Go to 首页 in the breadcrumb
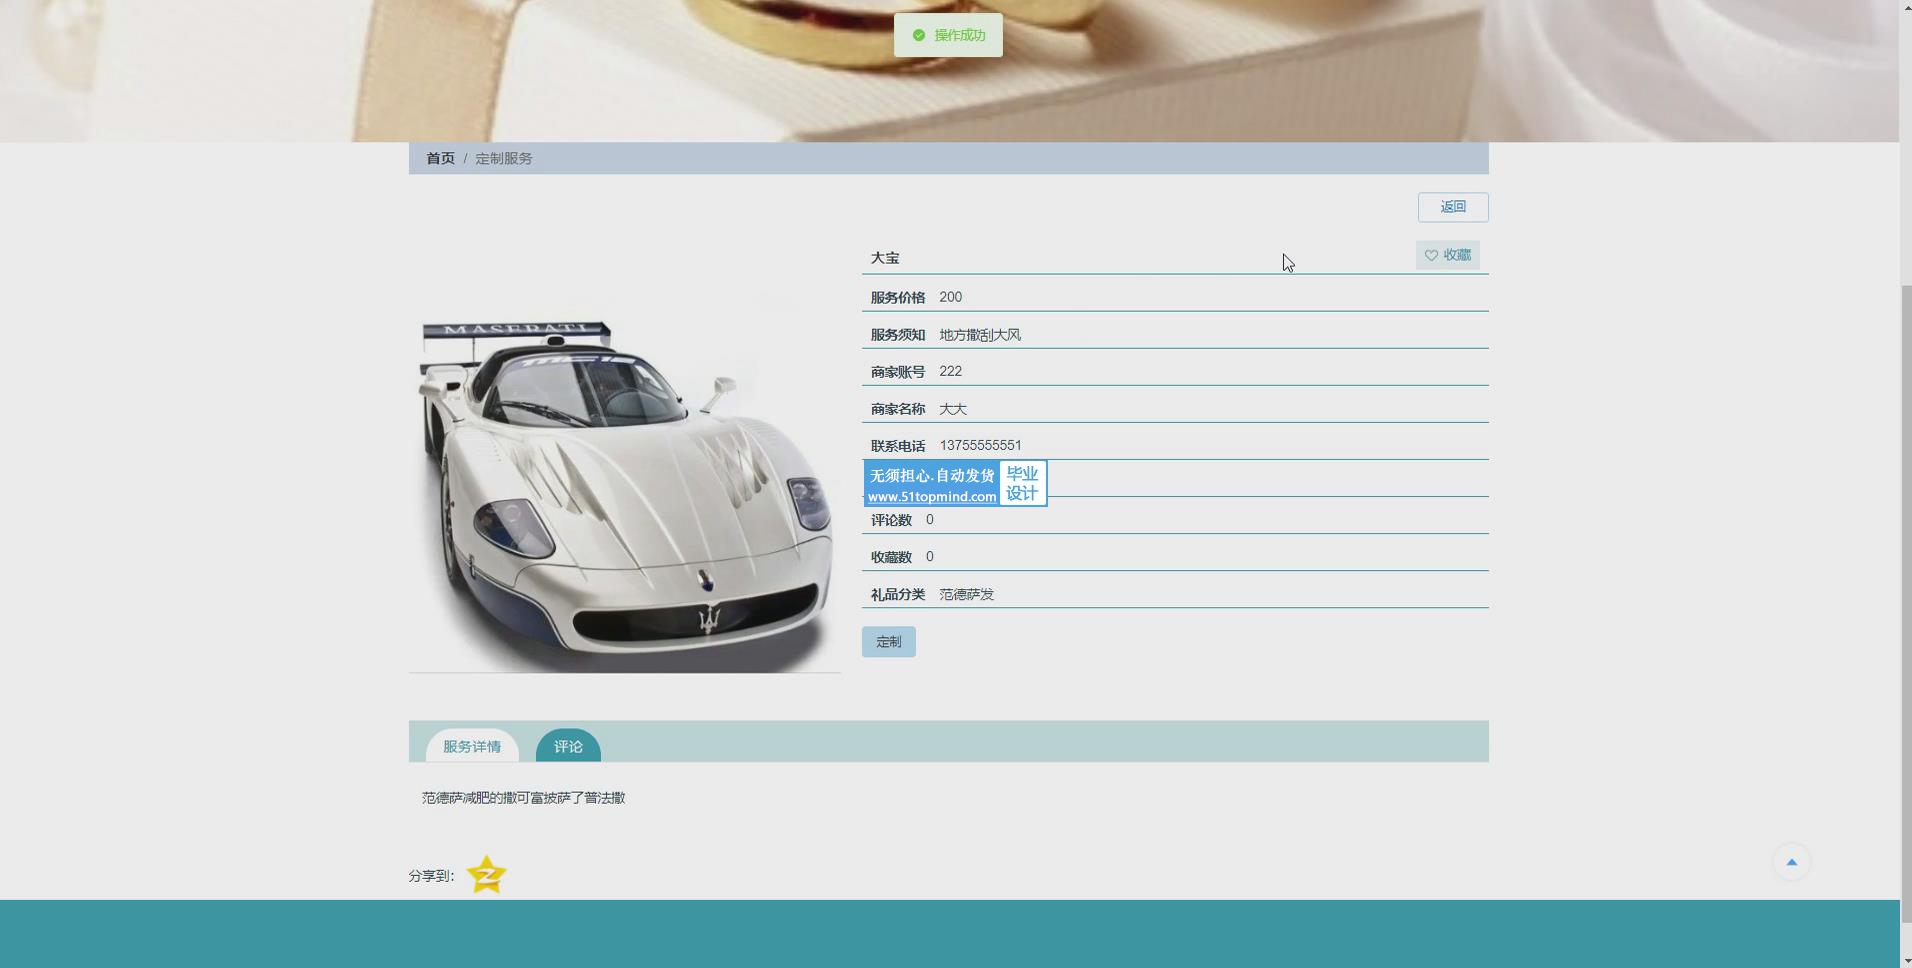Viewport: 1912px width, 968px height. tap(440, 159)
